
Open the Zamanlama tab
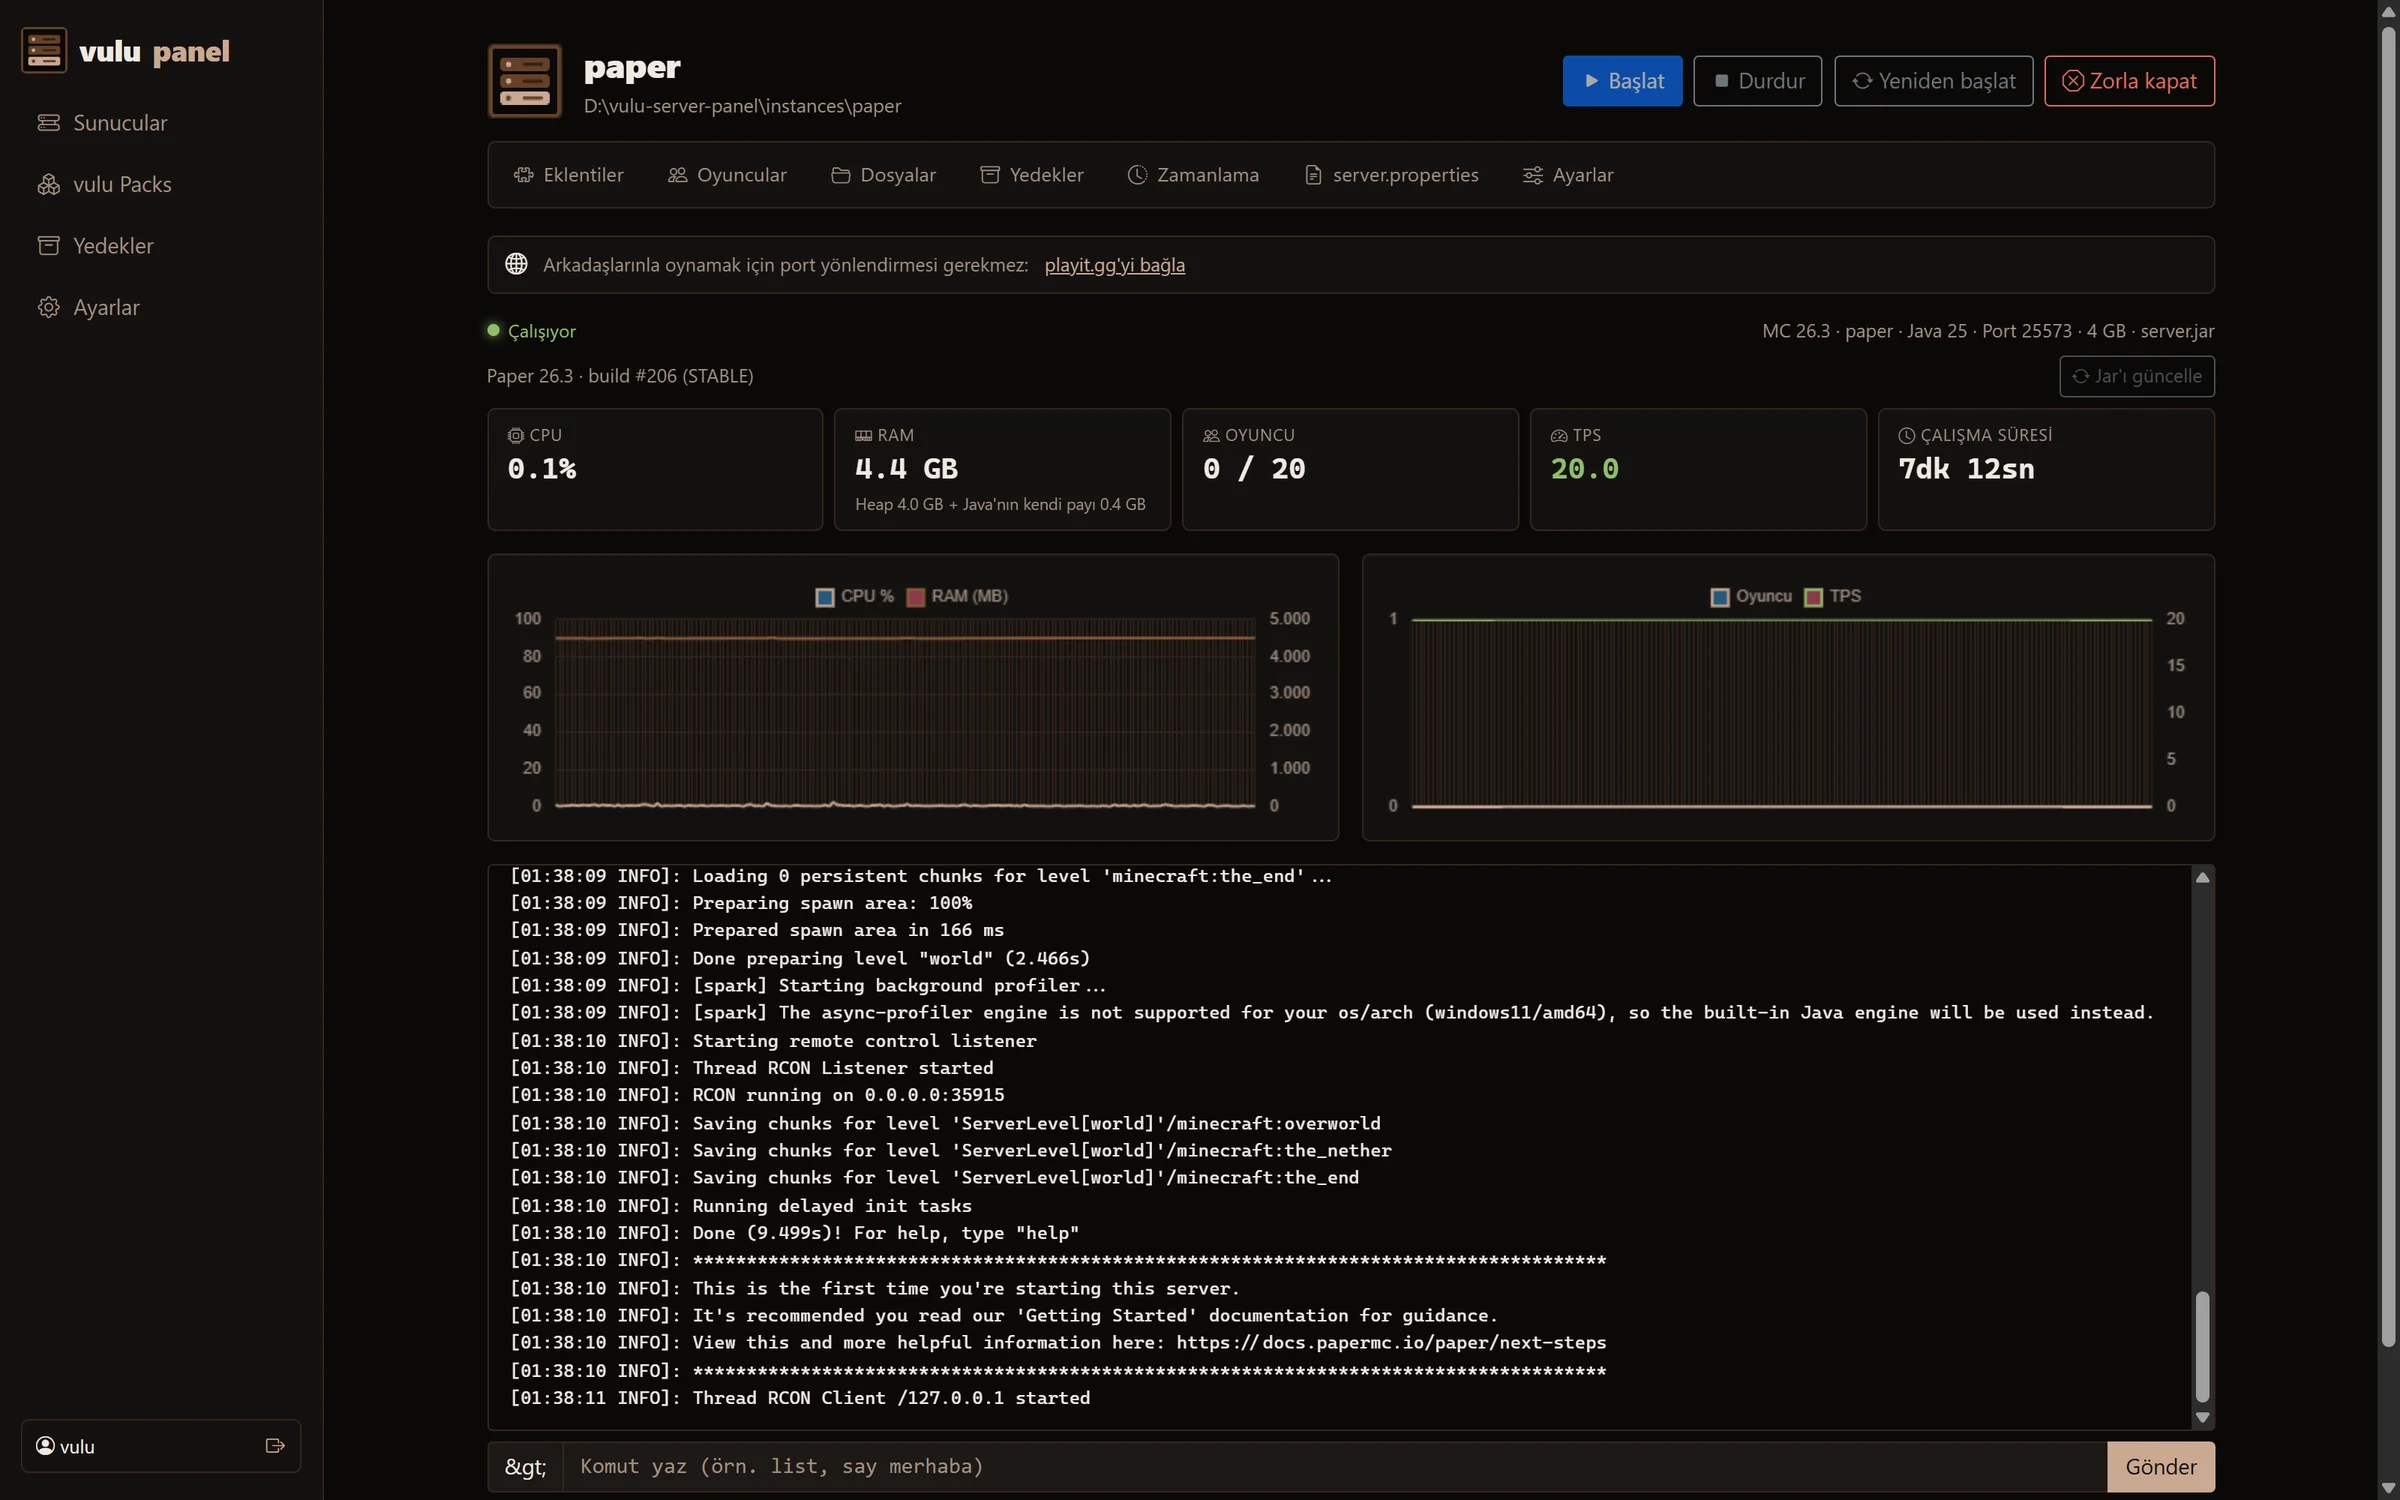[1193, 175]
